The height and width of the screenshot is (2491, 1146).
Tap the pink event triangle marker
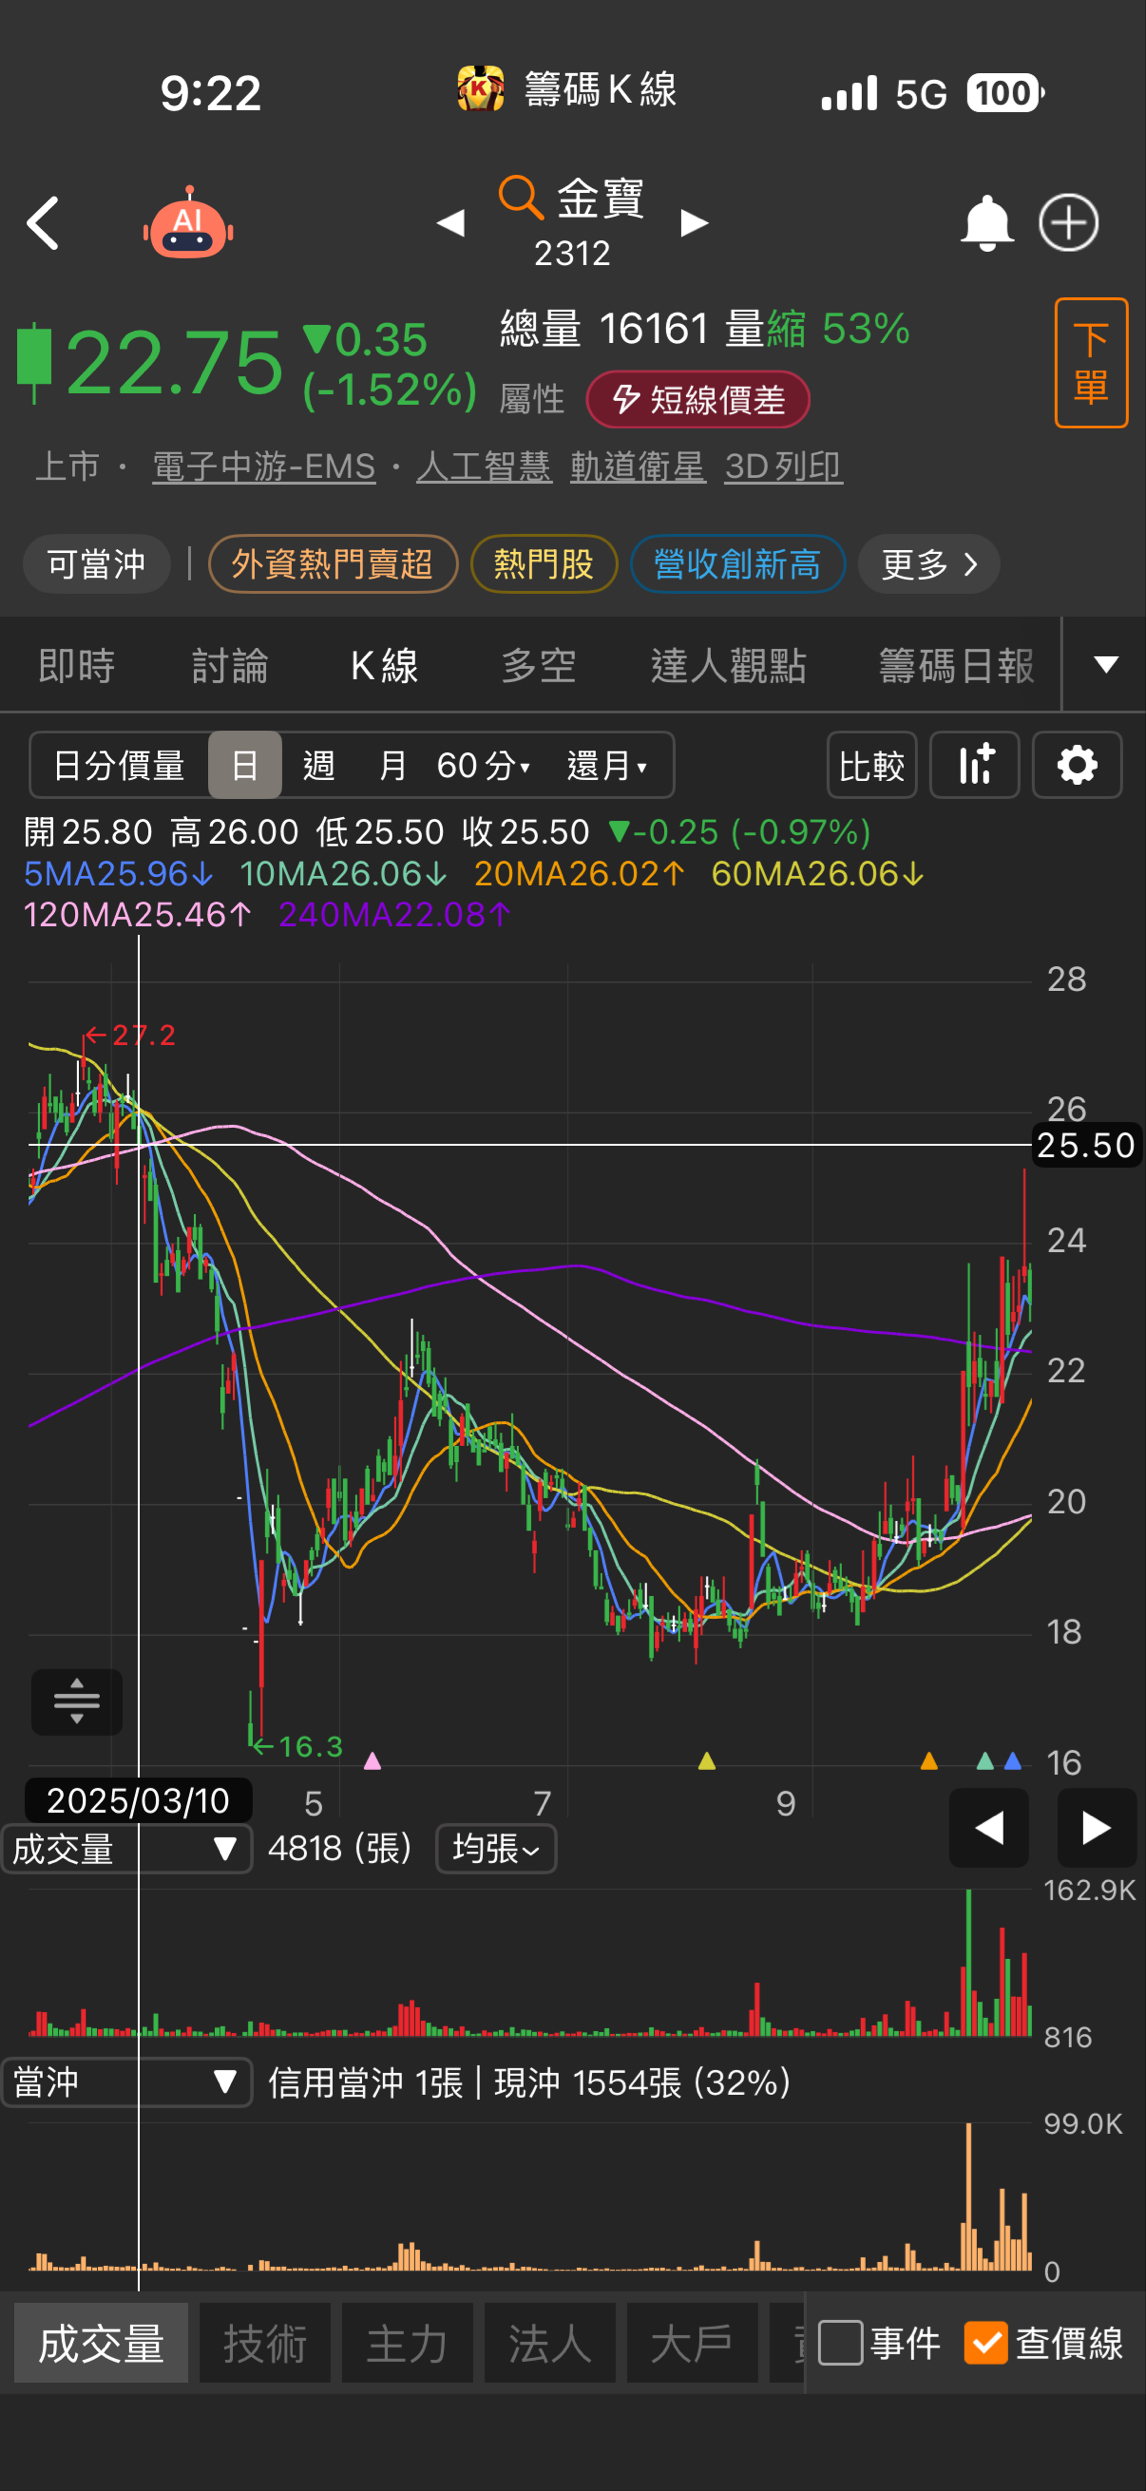point(372,1761)
